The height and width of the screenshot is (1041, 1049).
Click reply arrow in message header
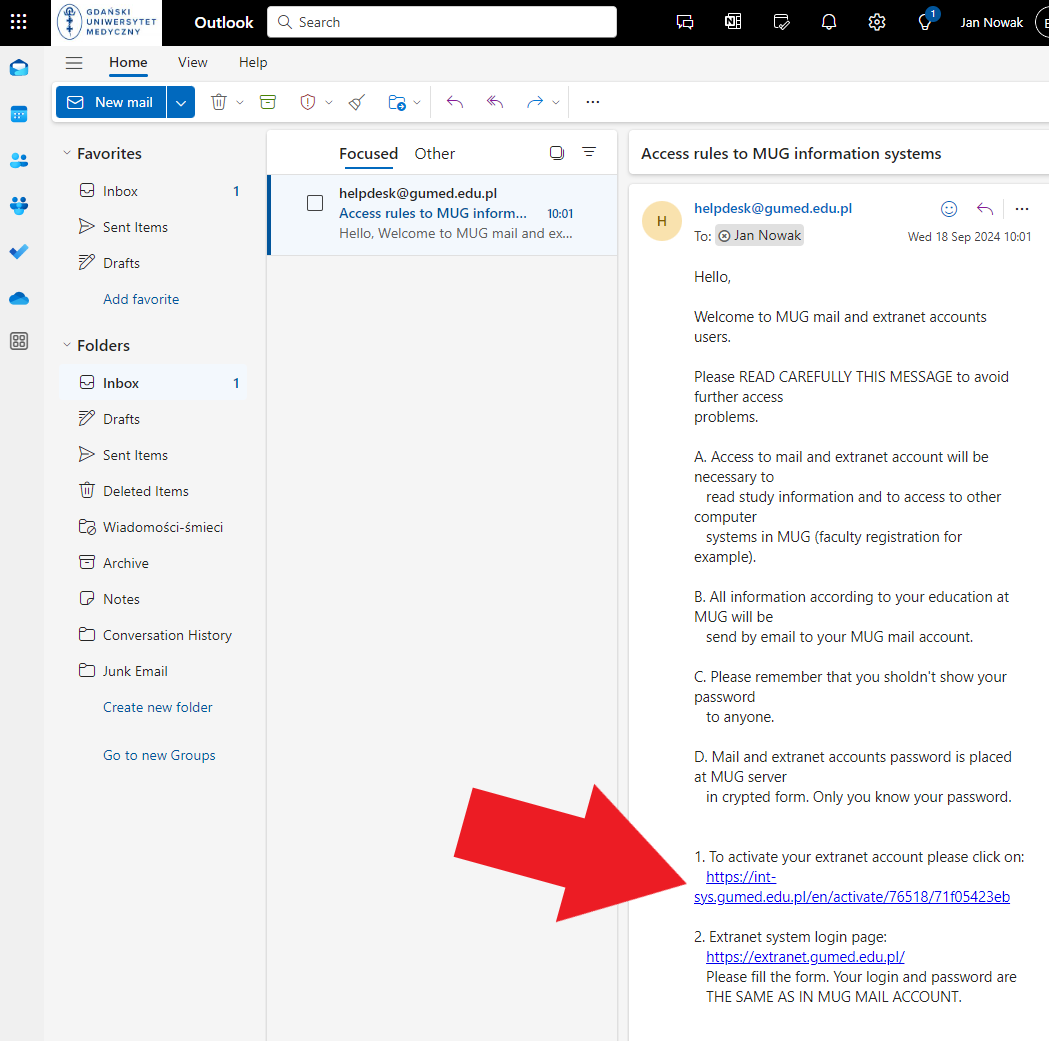coord(985,209)
